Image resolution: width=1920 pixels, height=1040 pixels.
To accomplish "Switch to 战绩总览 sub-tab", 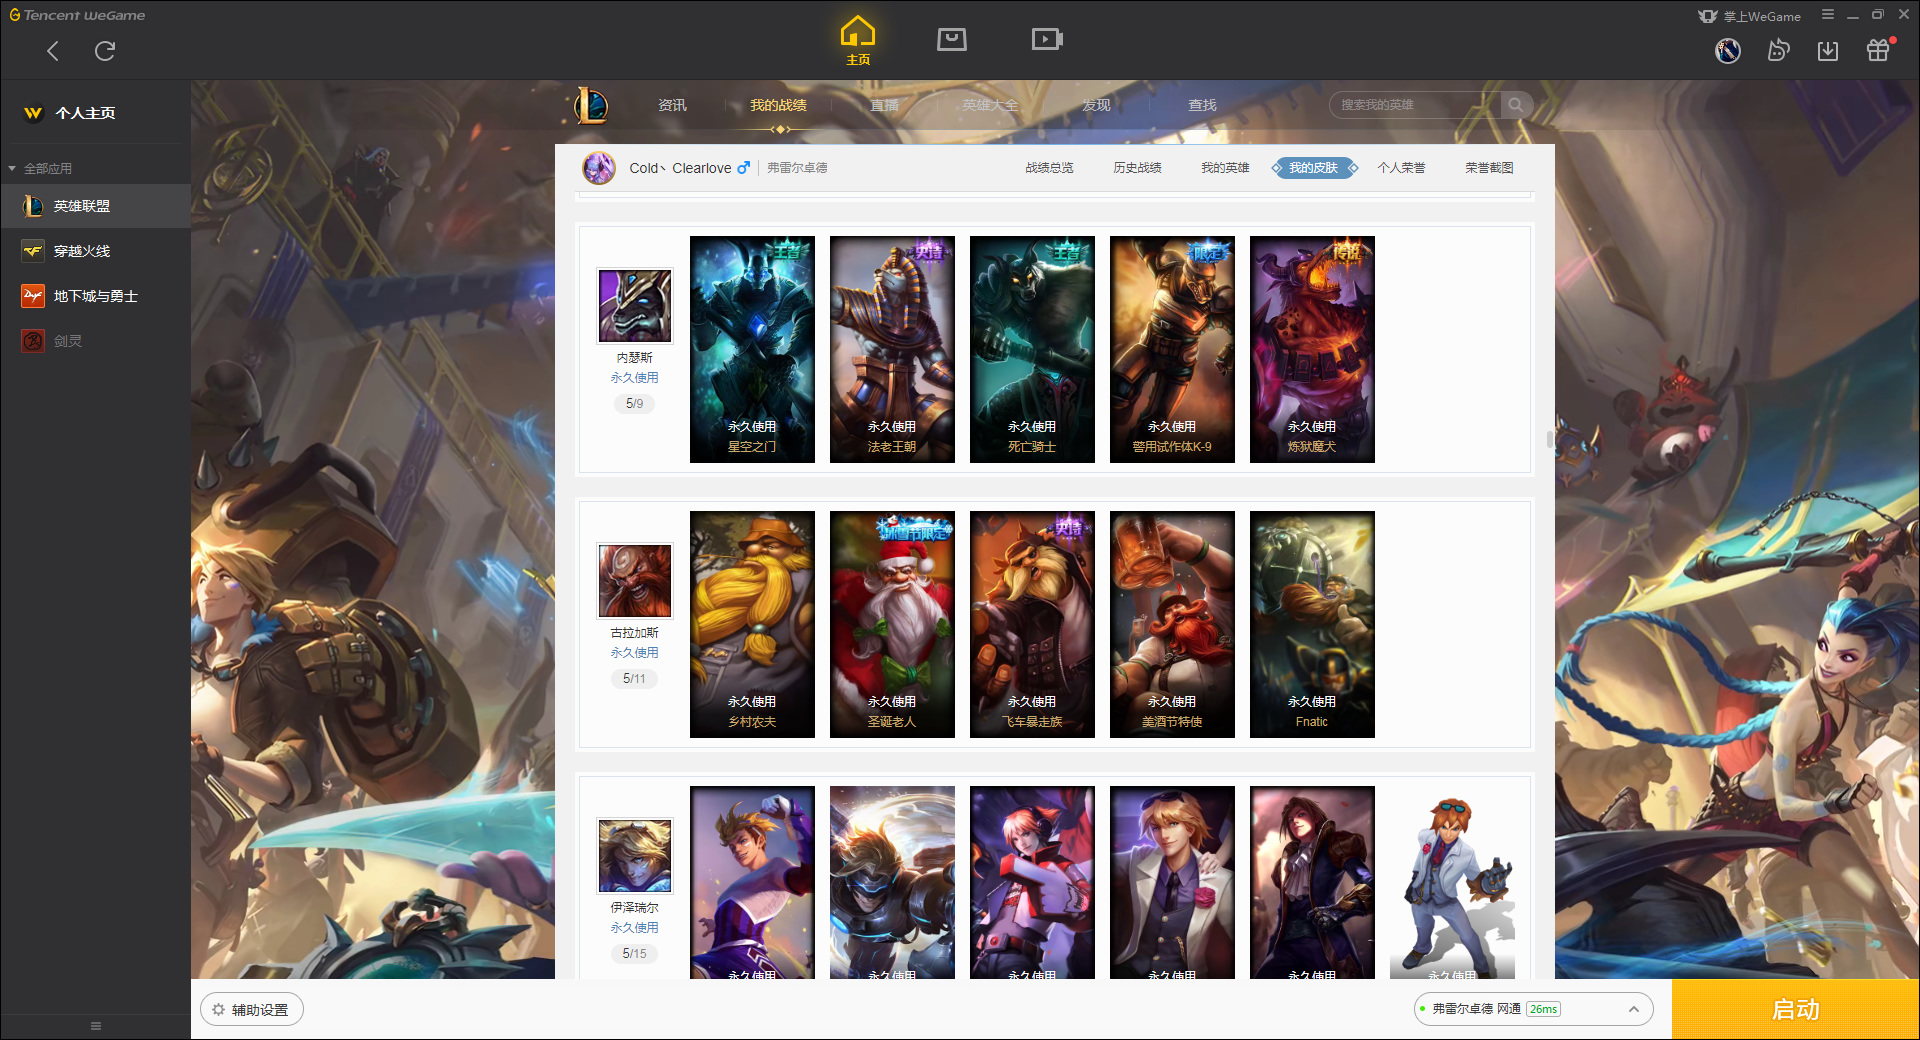I will point(1049,168).
